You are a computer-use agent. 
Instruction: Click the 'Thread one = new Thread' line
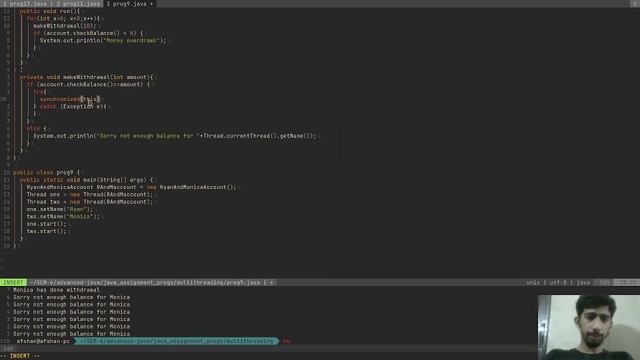pos(89,195)
